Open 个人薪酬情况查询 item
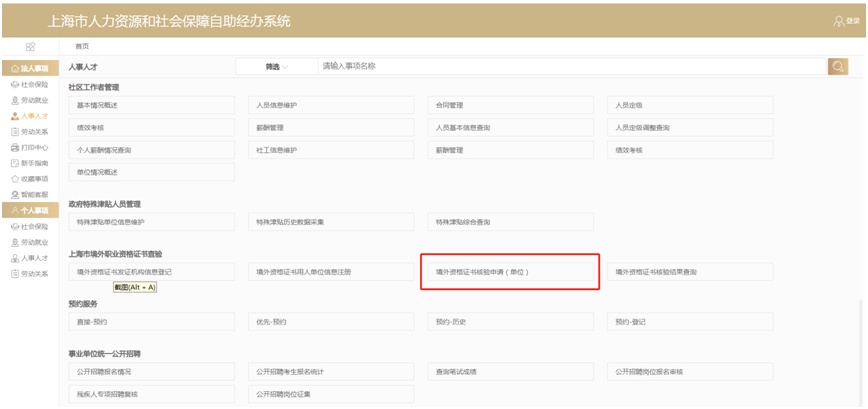 (x=152, y=150)
